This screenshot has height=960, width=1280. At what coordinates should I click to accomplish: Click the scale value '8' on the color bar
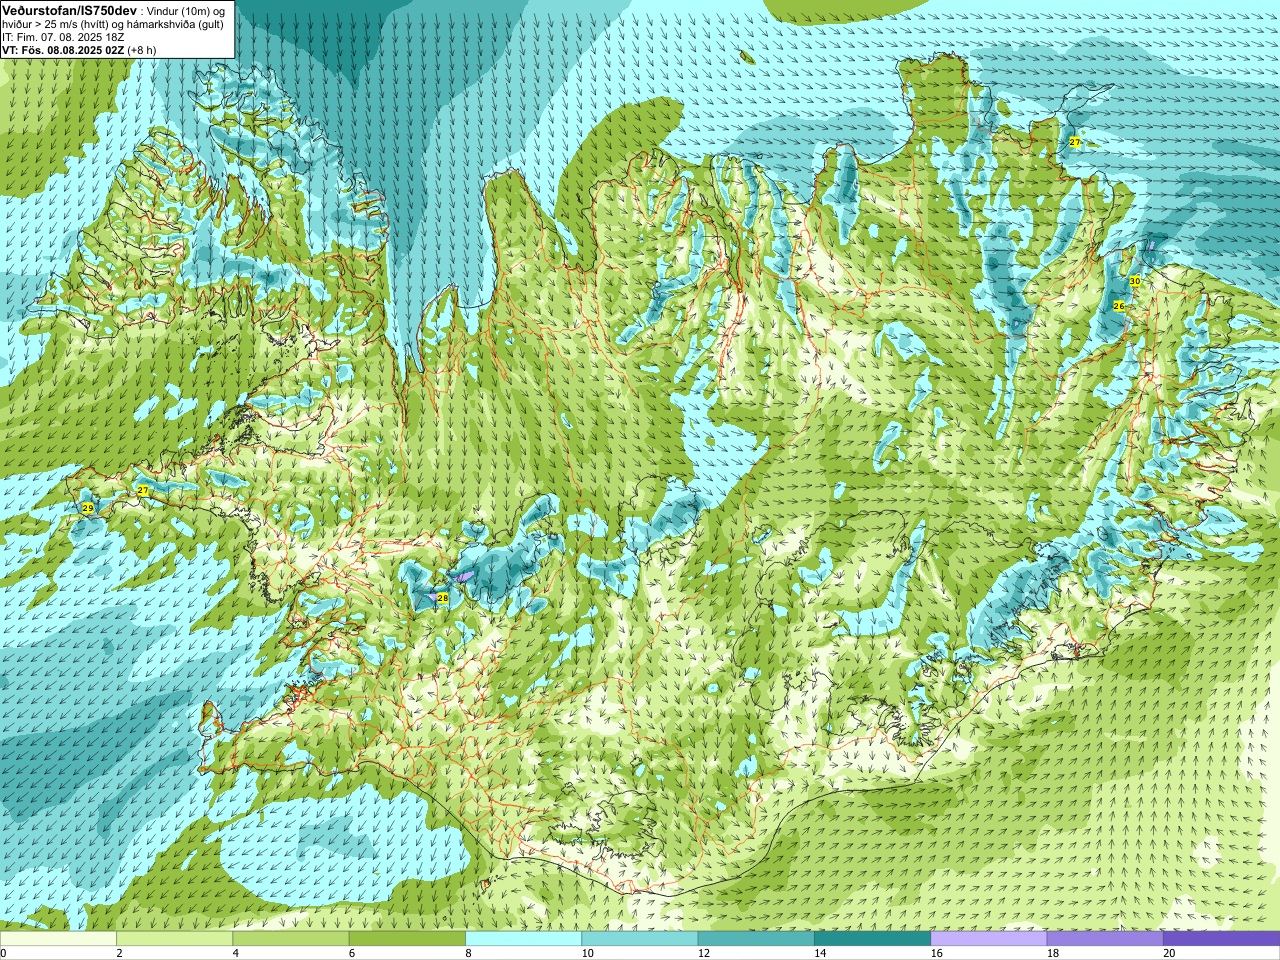click(x=468, y=953)
